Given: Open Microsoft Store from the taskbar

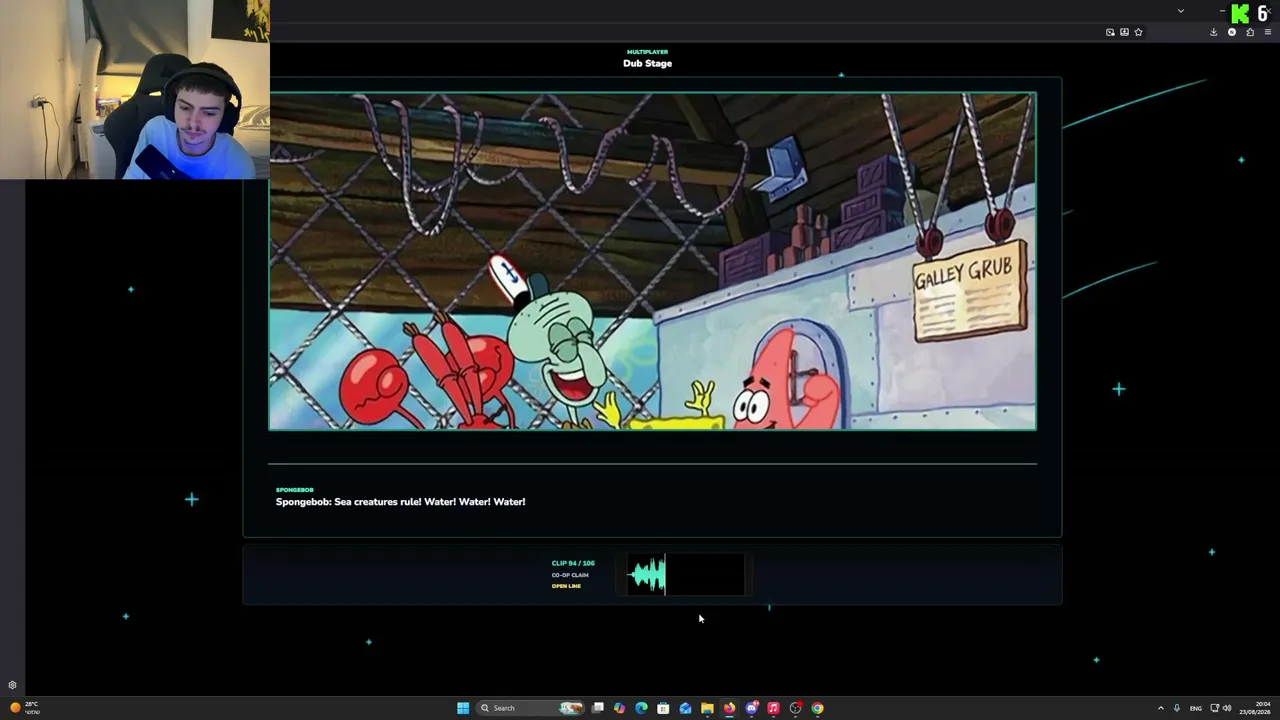Looking at the screenshot, I should click(x=663, y=708).
